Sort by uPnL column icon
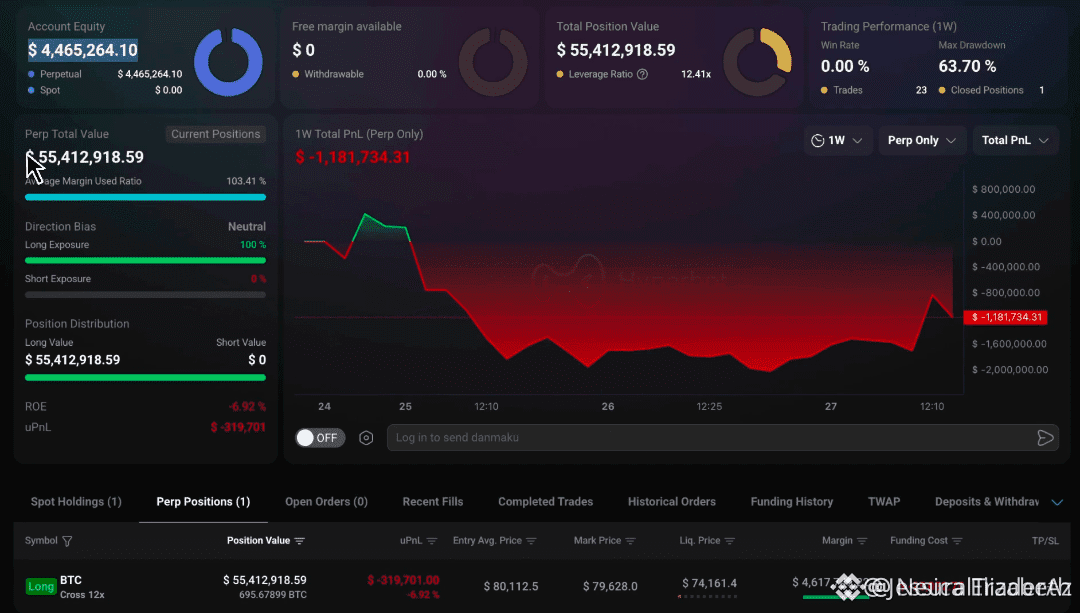1080x613 pixels. (x=432, y=541)
